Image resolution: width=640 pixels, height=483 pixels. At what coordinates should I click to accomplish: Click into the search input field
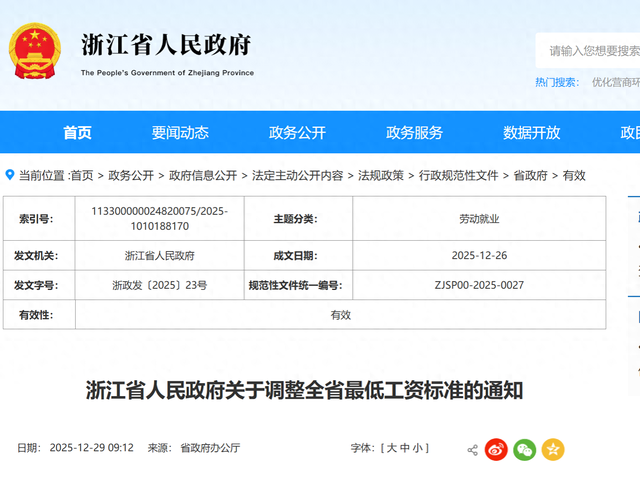tap(588, 51)
